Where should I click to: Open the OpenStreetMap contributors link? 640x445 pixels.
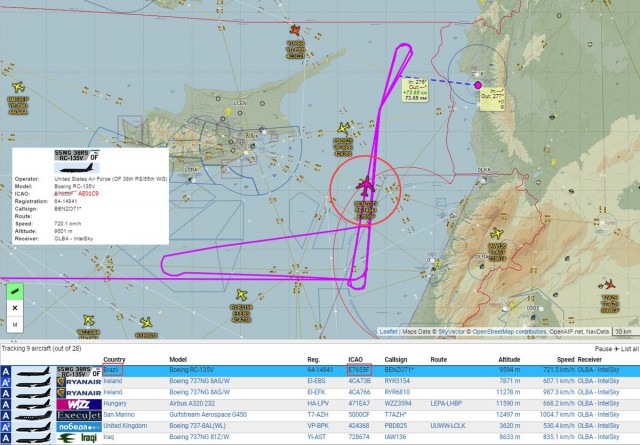click(x=509, y=332)
